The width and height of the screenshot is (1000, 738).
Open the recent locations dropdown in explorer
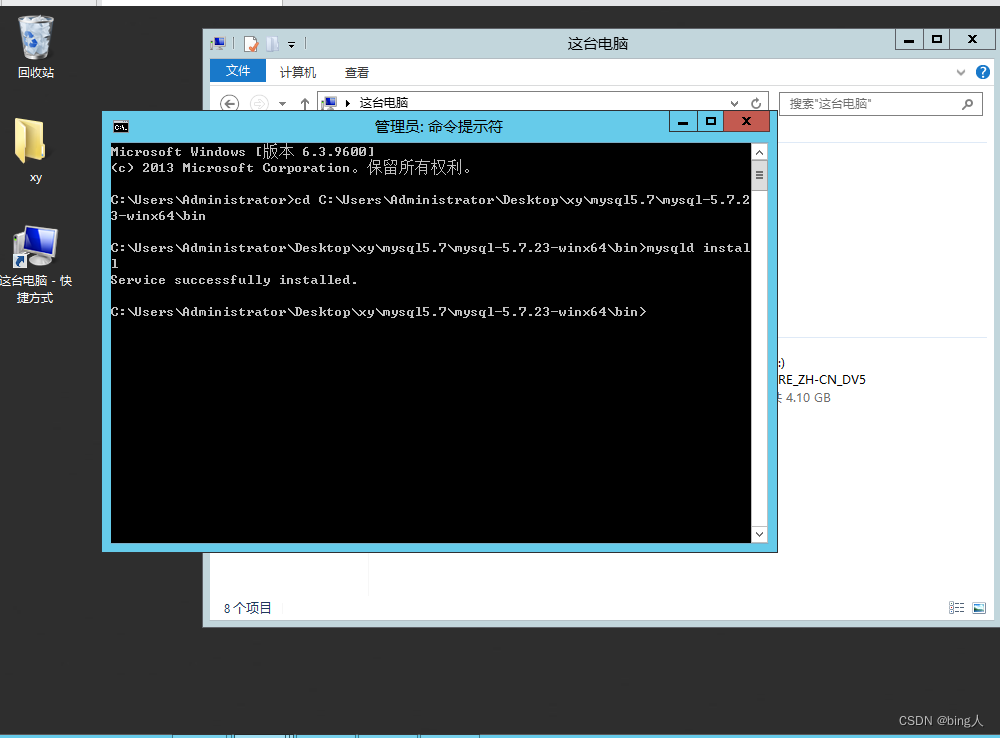tap(282, 103)
